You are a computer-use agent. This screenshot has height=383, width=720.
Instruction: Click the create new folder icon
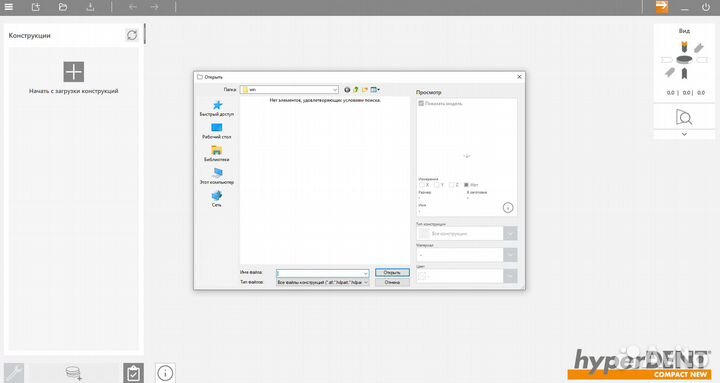(365, 90)
